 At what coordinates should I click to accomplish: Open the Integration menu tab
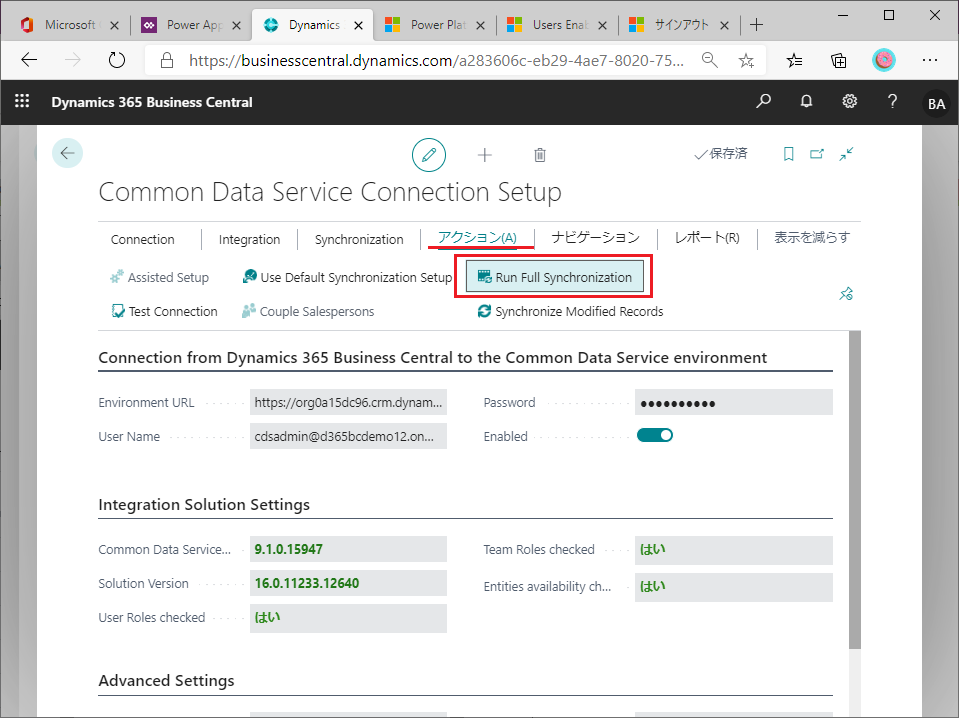[250, 240]
